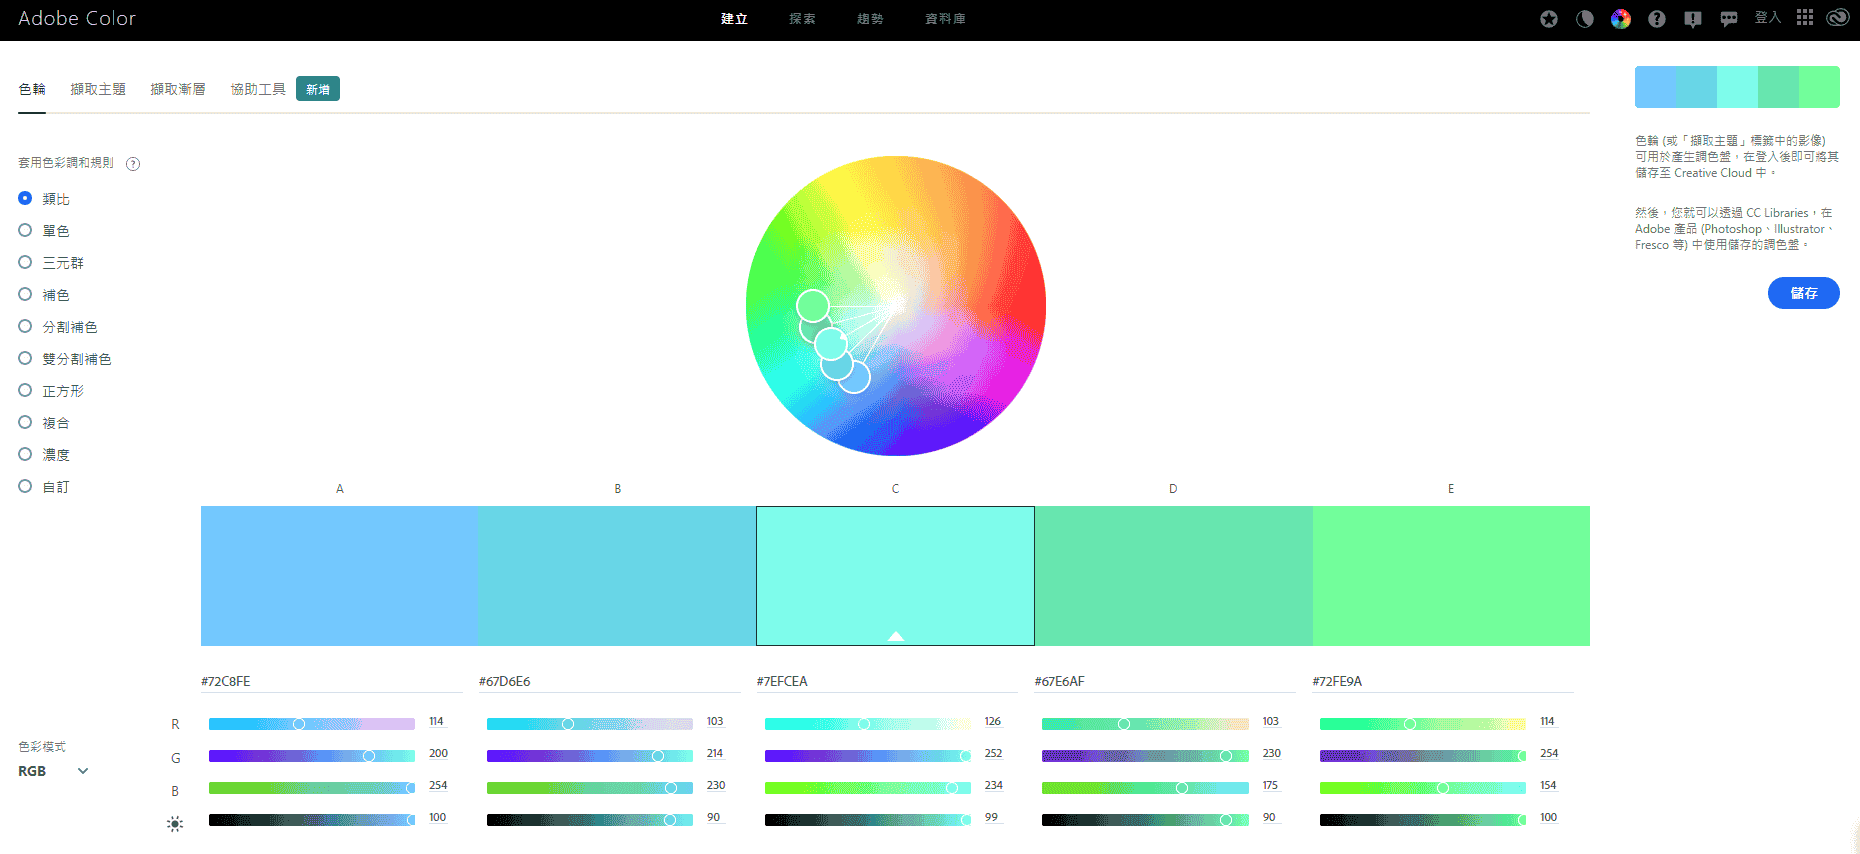The height and width of the screenshot is (854, 1860).
Task: Click the 登入 sign-in link
Action: coord(1767,18)
